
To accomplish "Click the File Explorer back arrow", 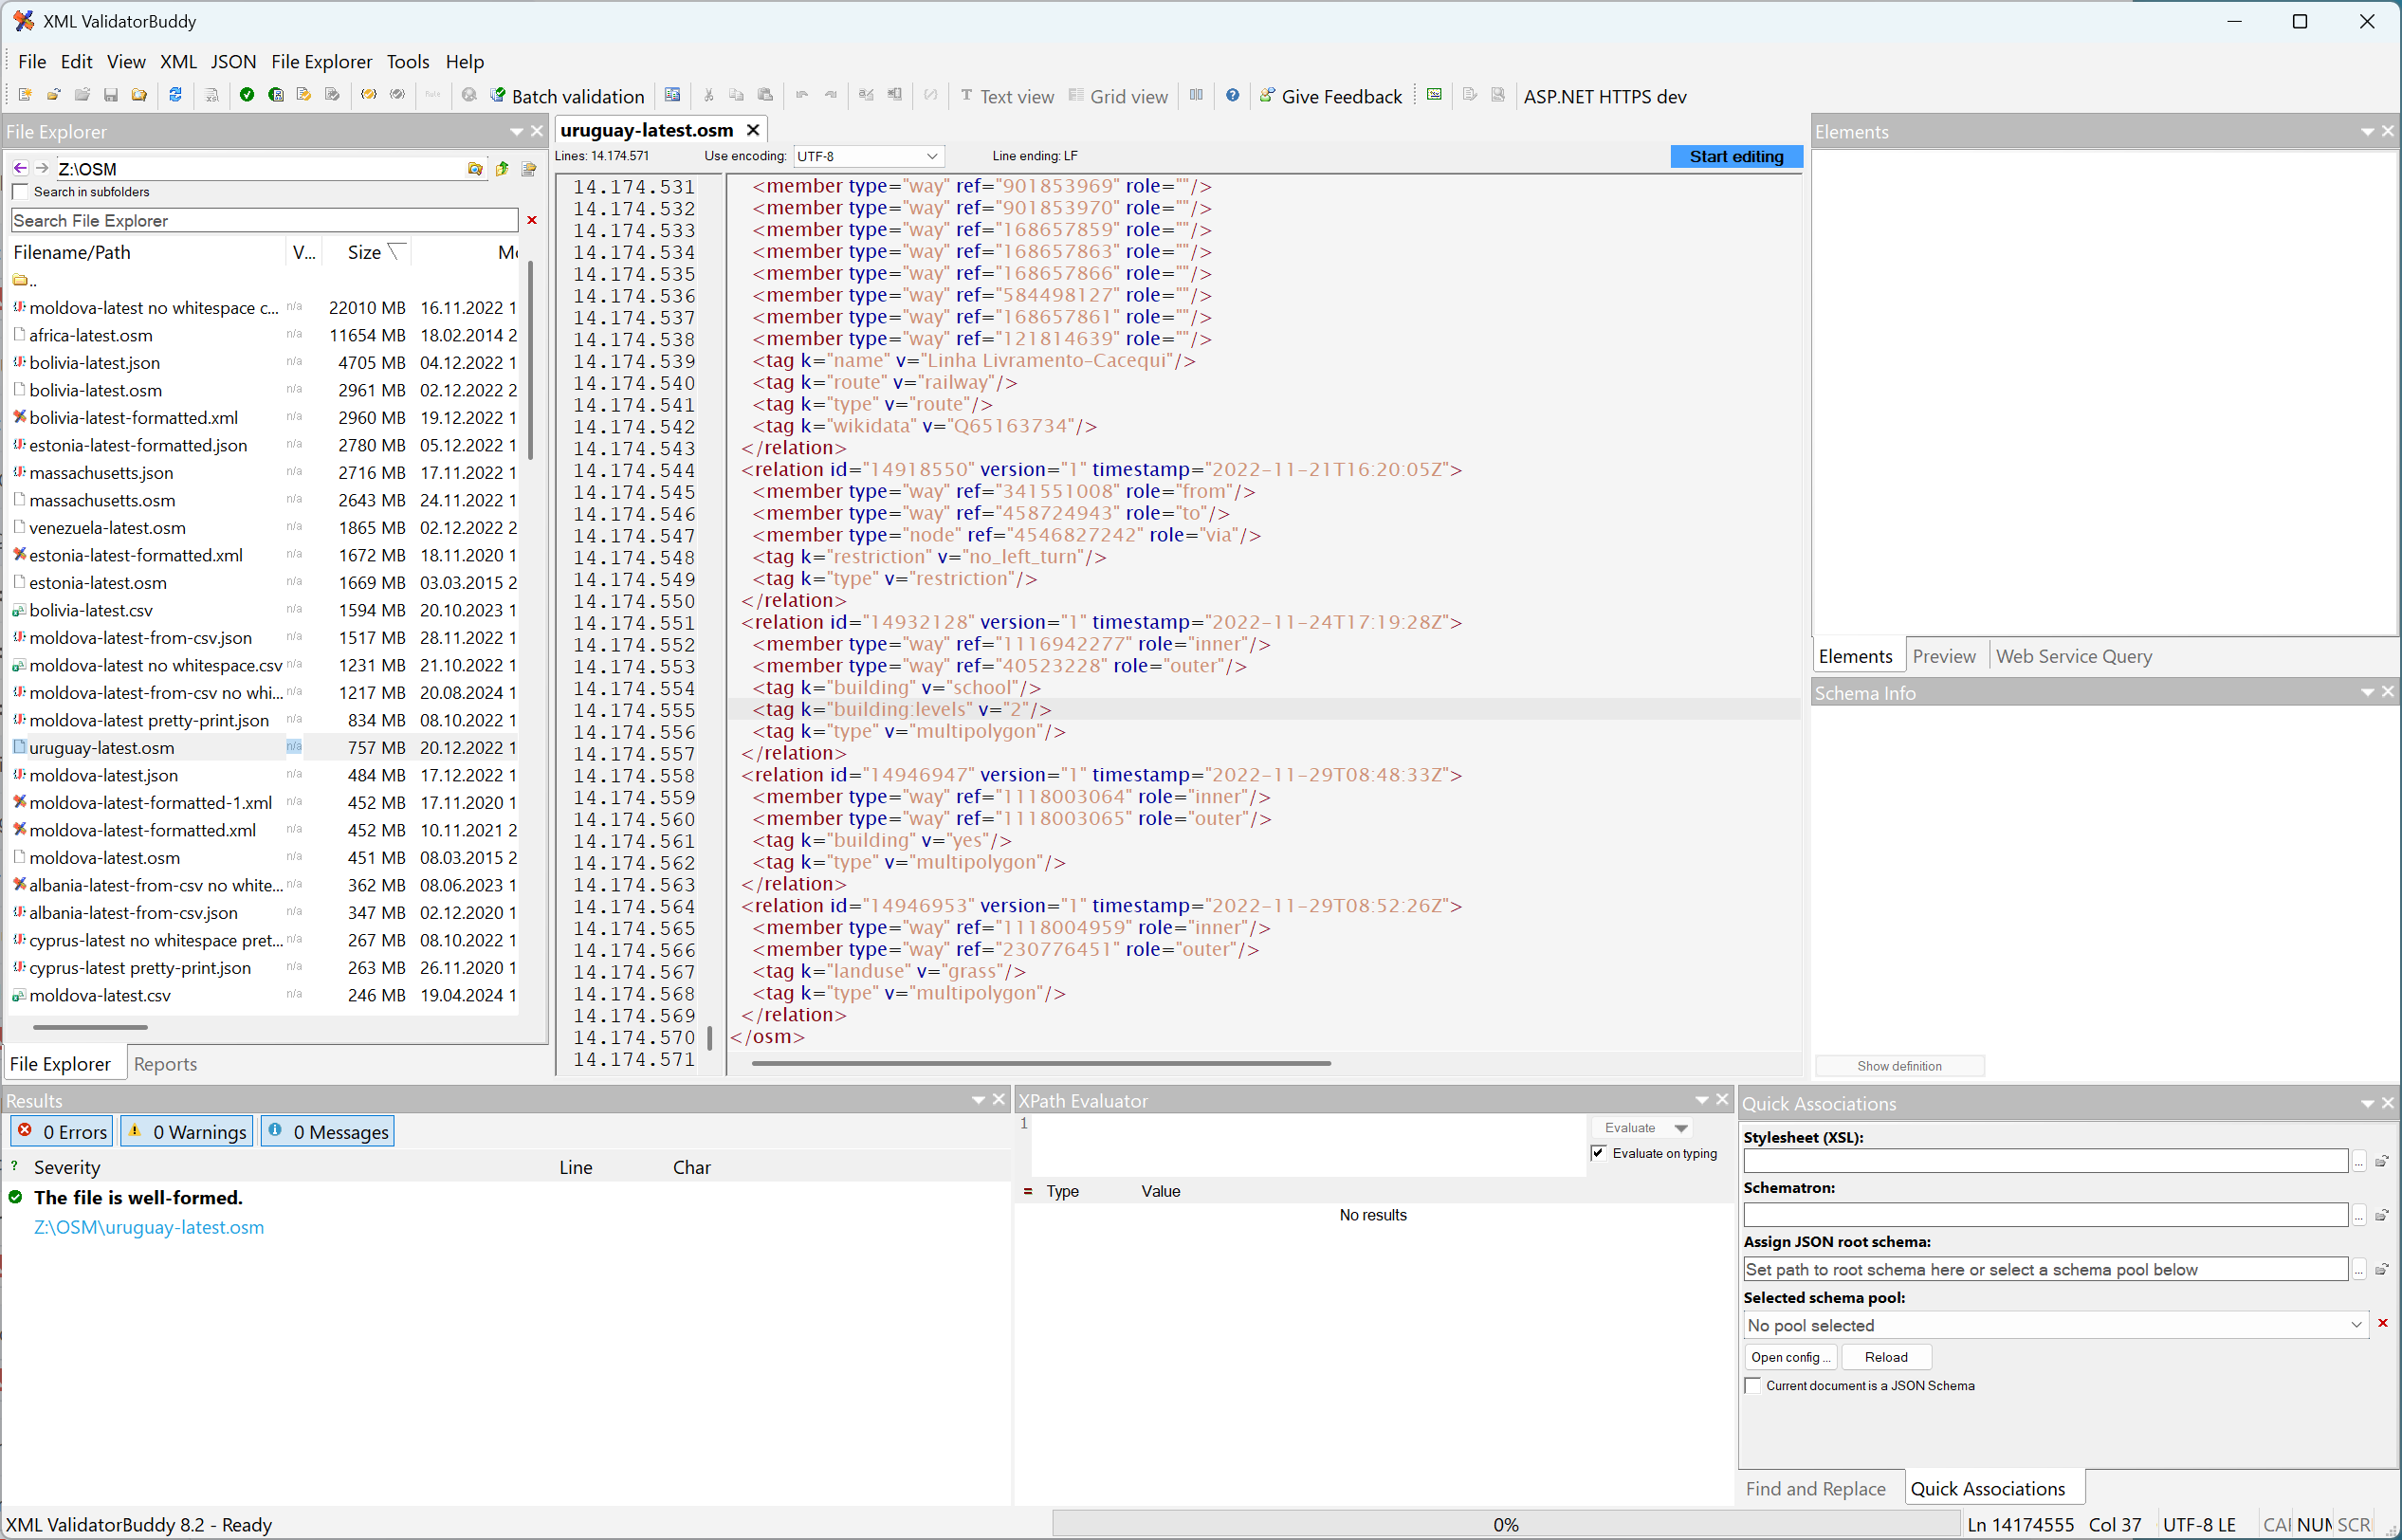I will [20, 168].
